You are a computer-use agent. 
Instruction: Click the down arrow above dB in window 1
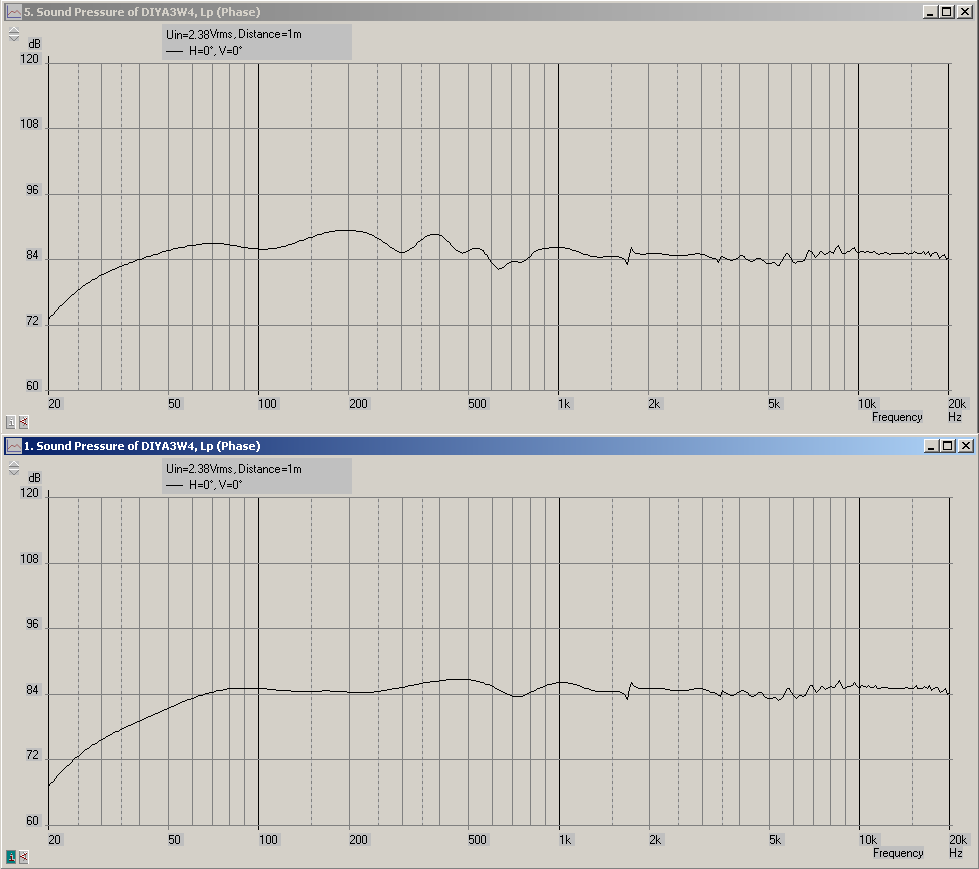[14, 473]
